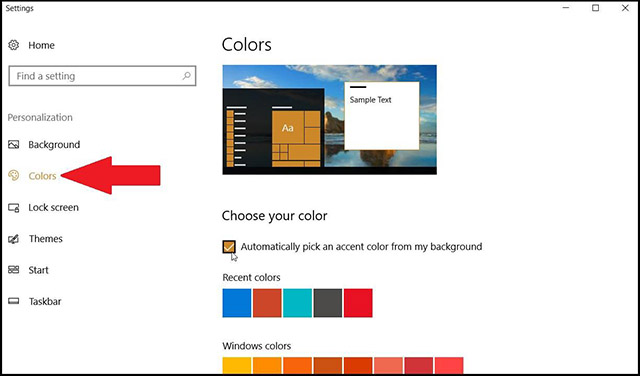This screenshot has height=376, width=640.
Task: Go to Lock screen settings
Action: (x=53, y=207)
